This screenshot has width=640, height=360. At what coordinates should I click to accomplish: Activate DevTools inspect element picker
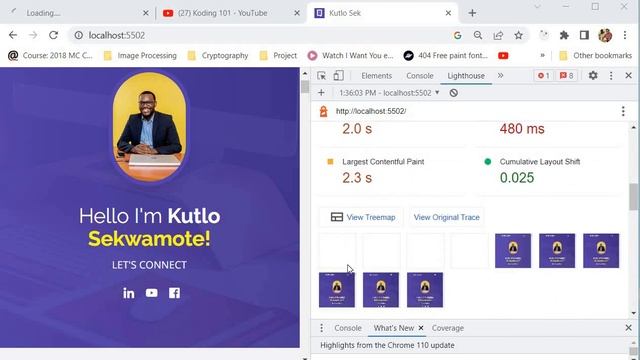tap(322, 76)
